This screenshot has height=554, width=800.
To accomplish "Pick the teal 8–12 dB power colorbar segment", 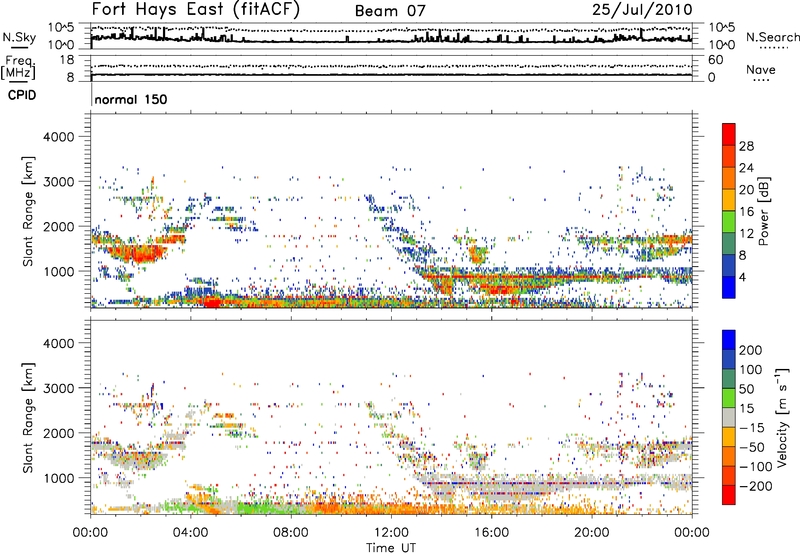I will click(729, 244).
